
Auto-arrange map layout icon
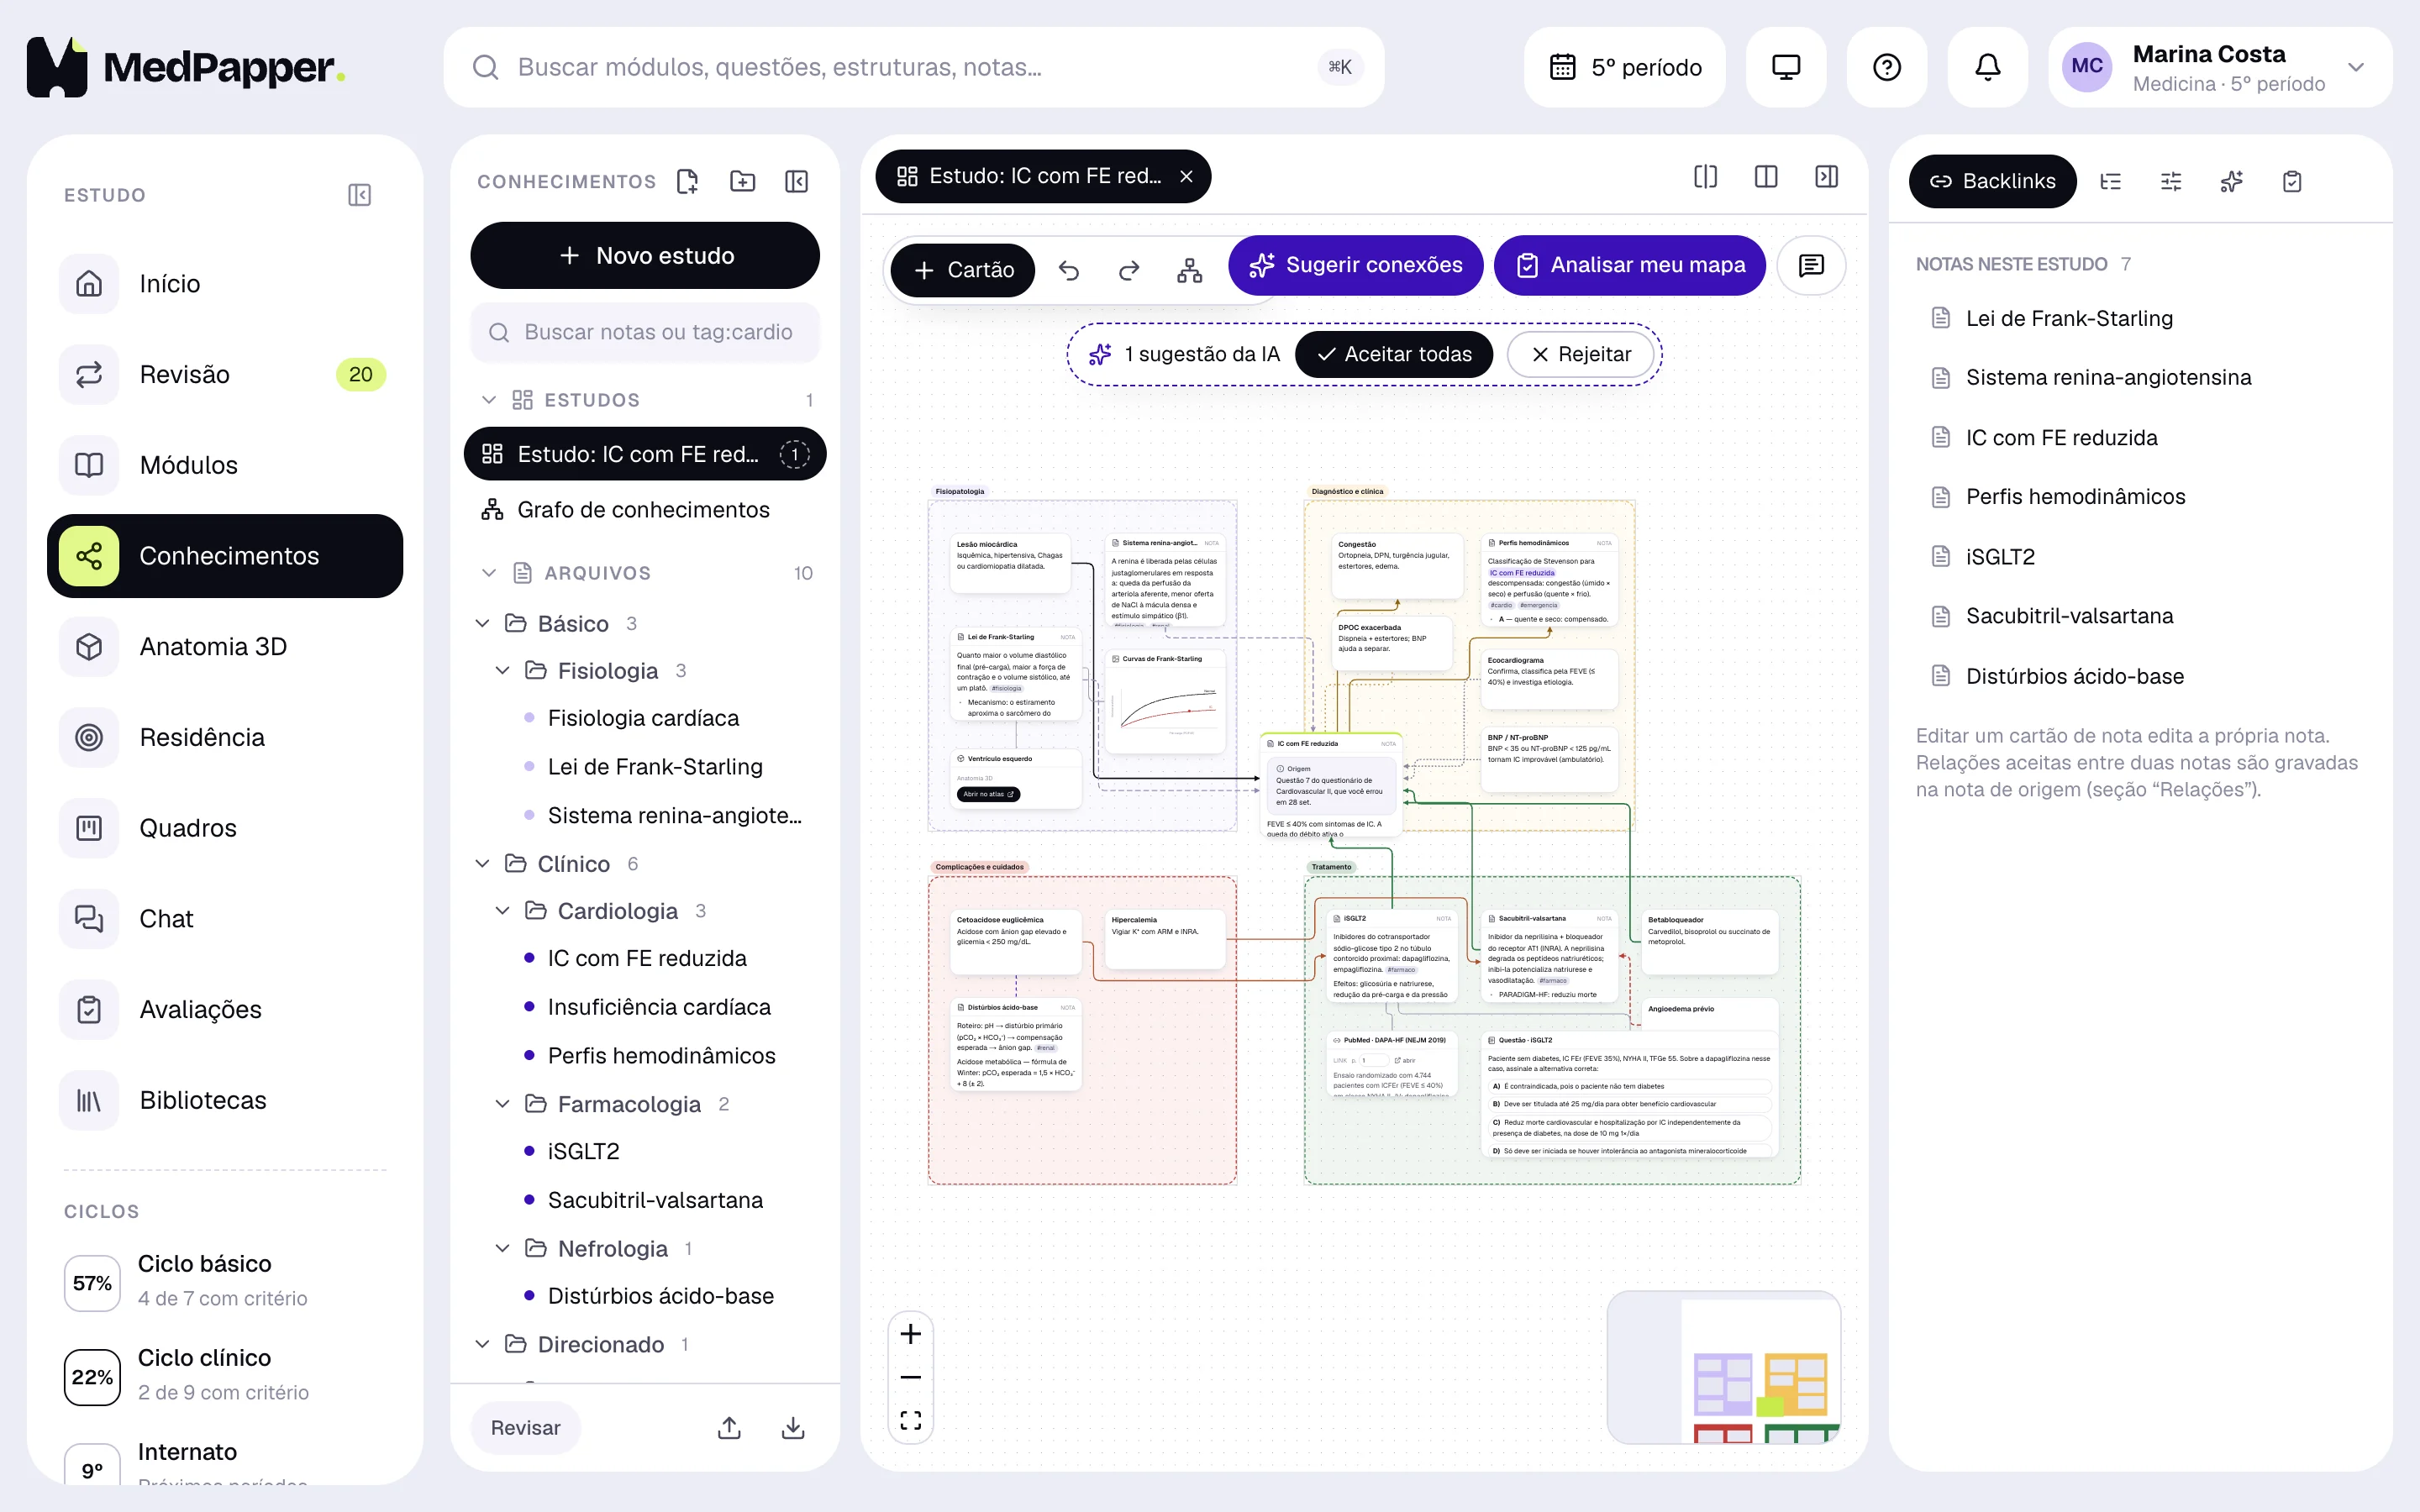tap(1189, 270)
